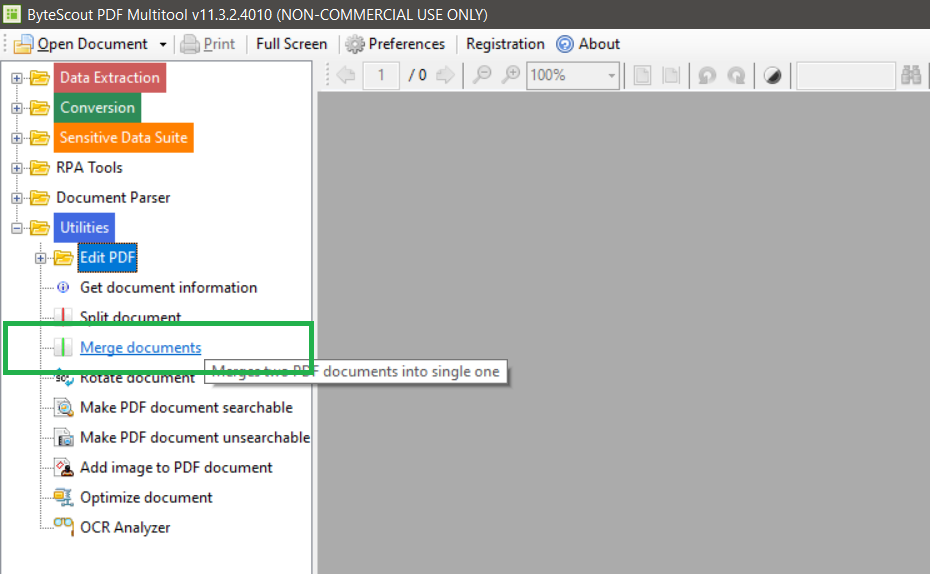
Task: Click the zoom out magnifier
Action: tap(482, 75)
